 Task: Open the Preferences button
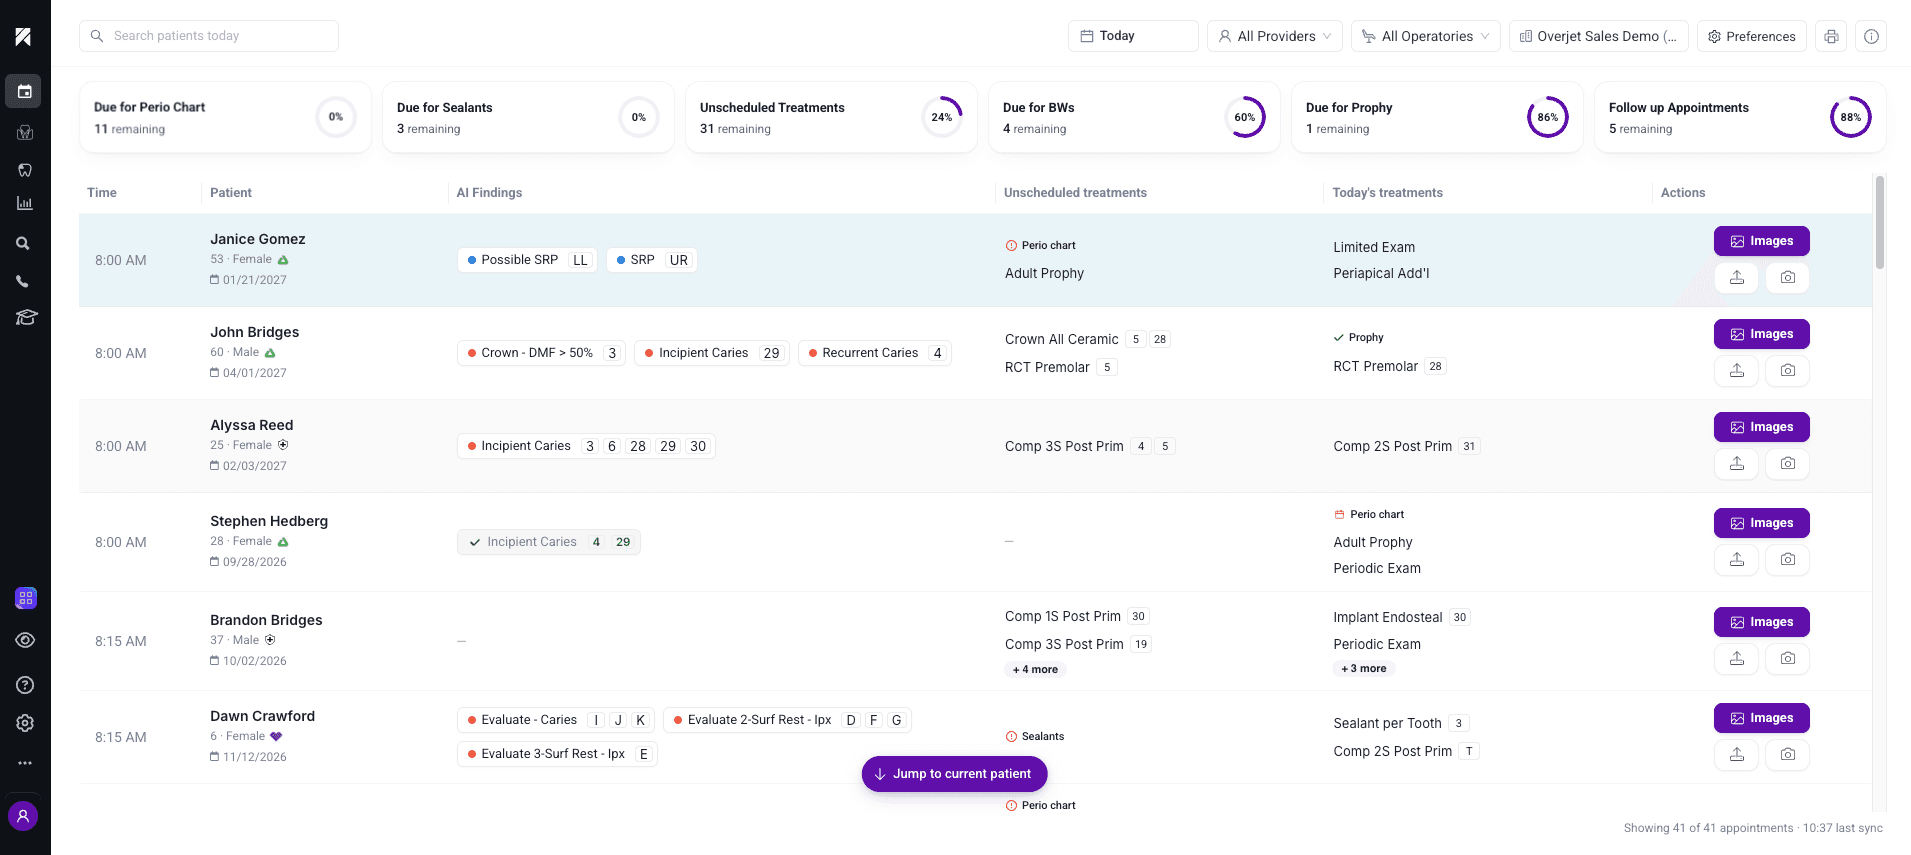pos(1752,36)
